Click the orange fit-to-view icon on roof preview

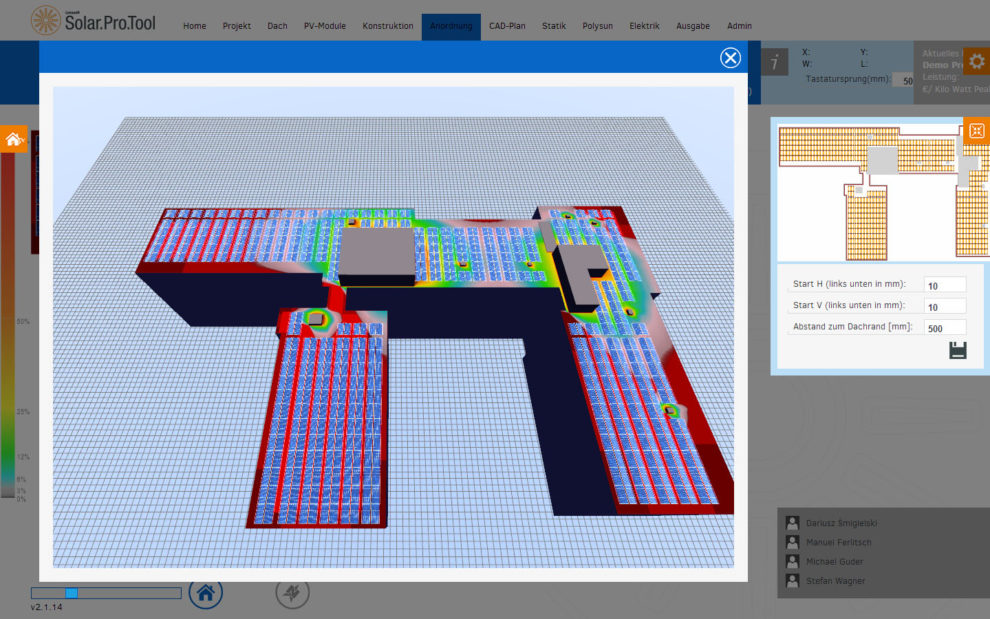tap(976, 131)
